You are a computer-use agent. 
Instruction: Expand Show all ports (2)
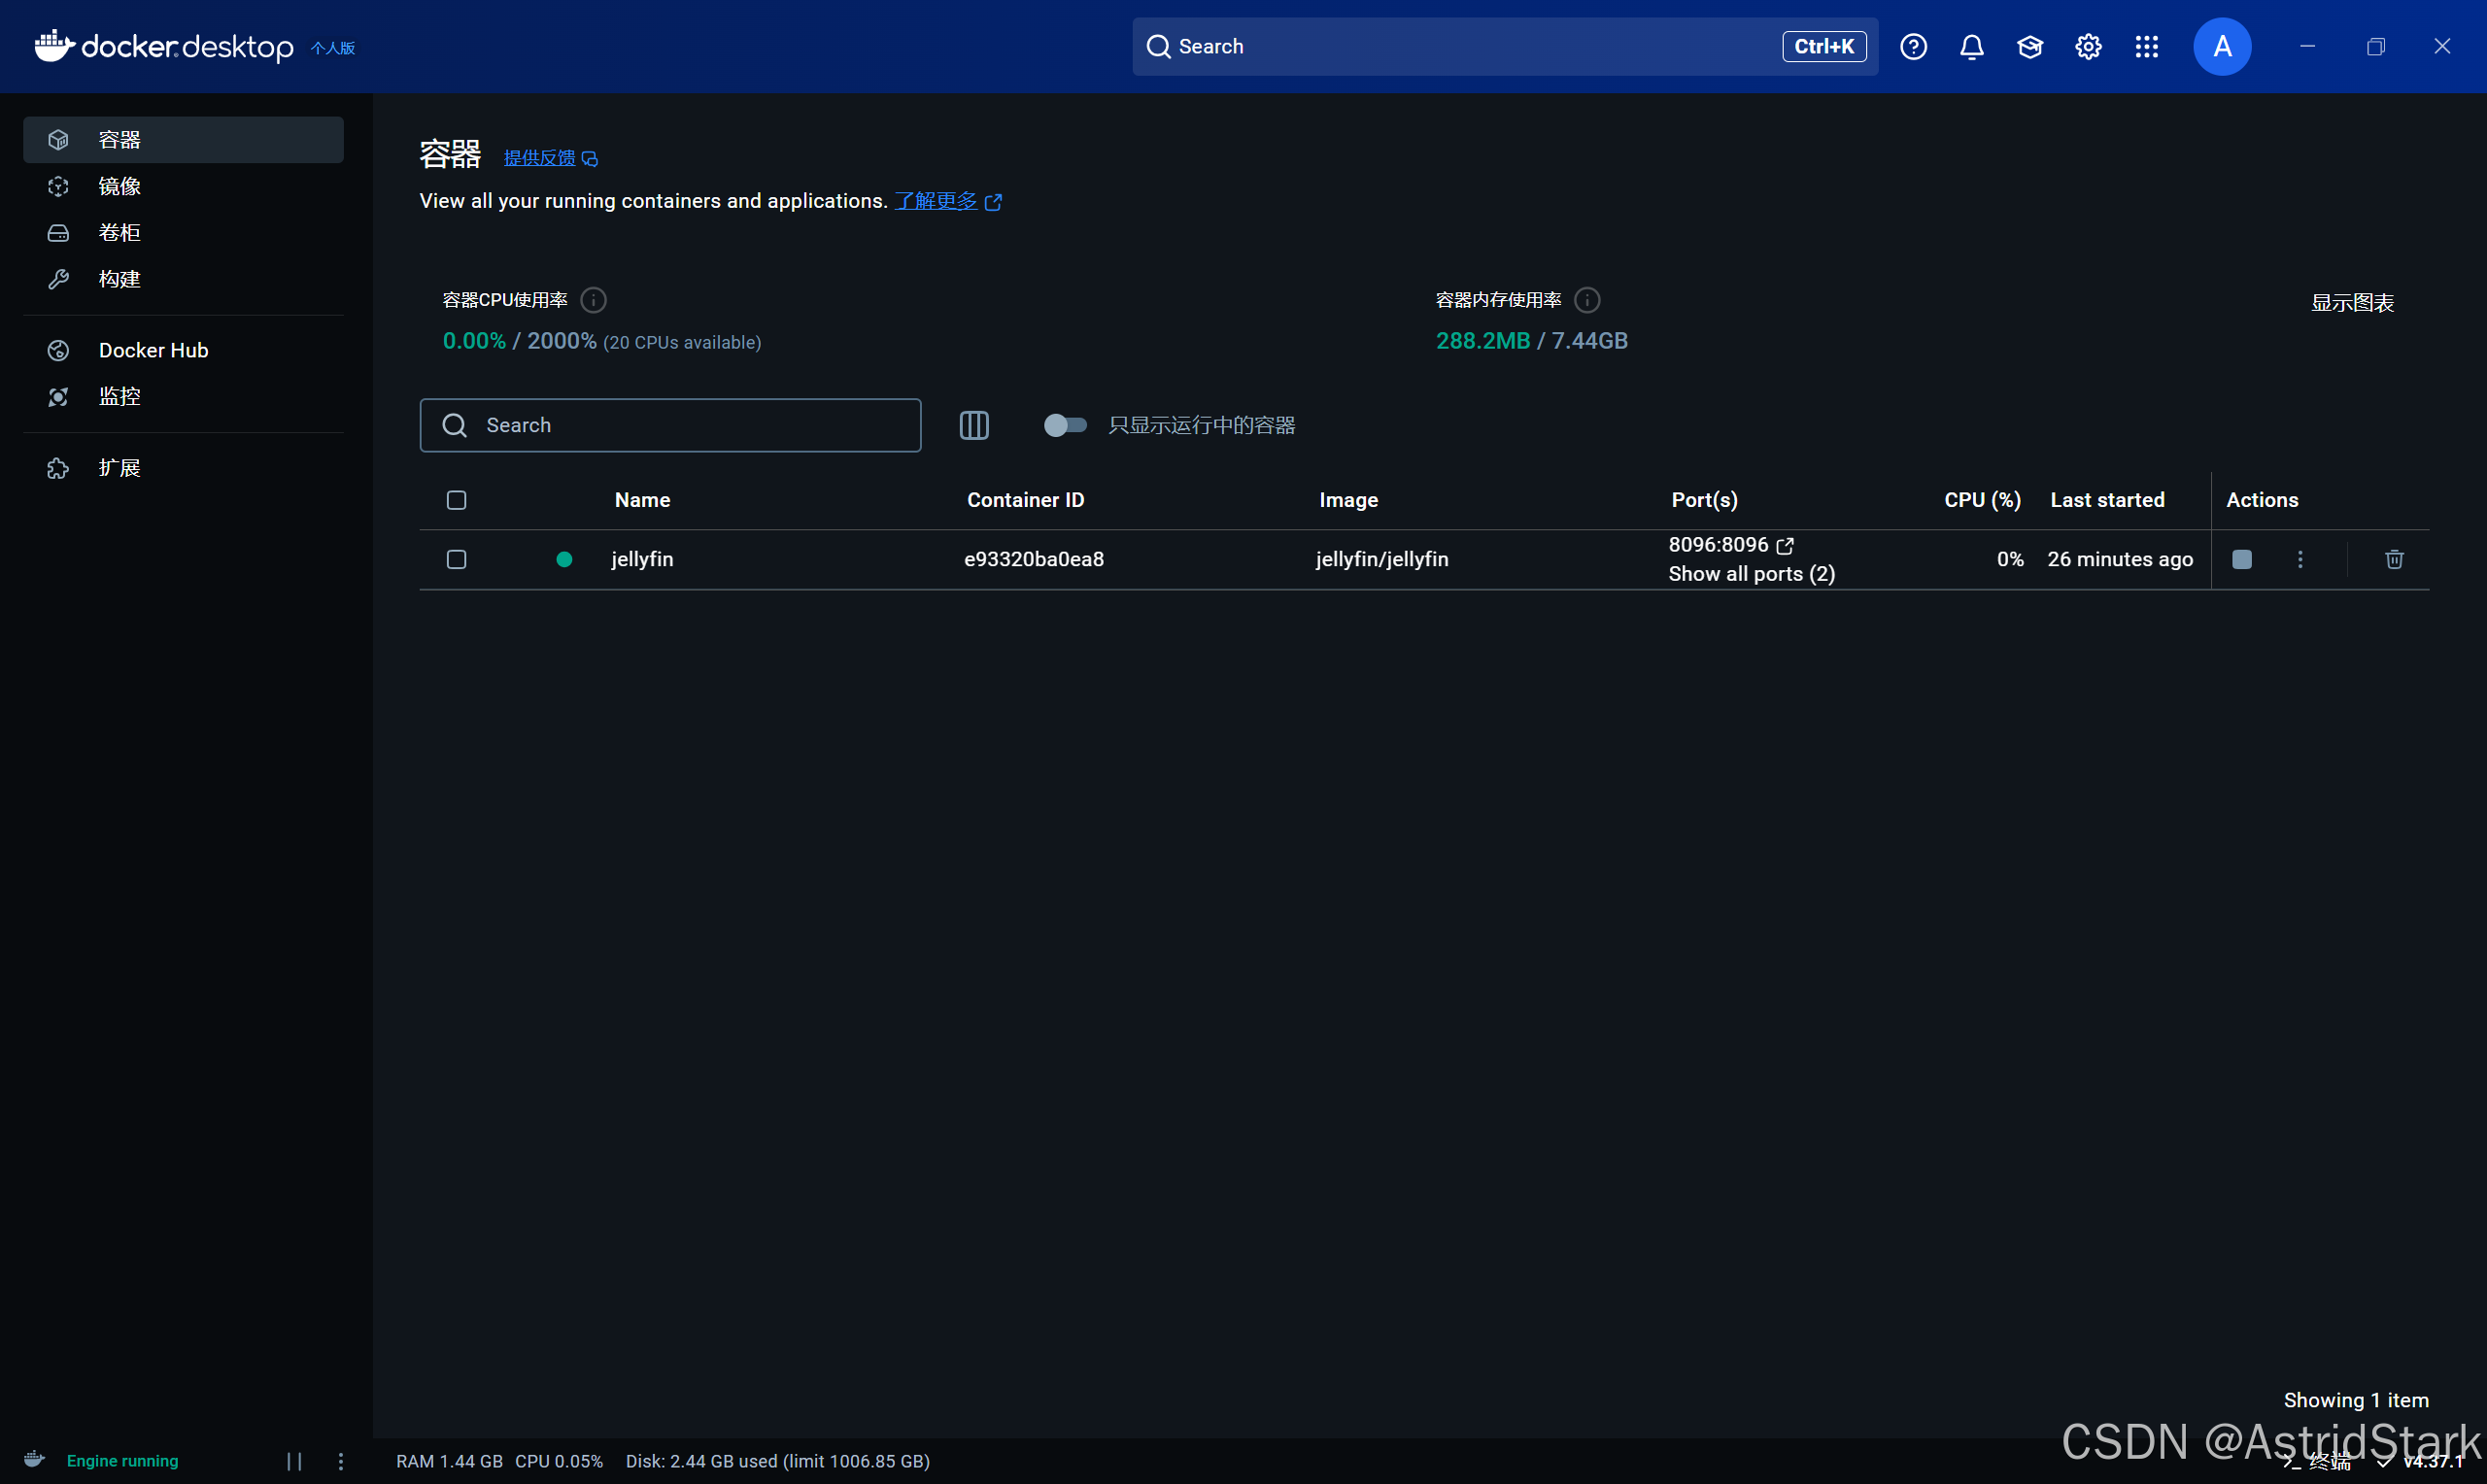pos(1751,574)
